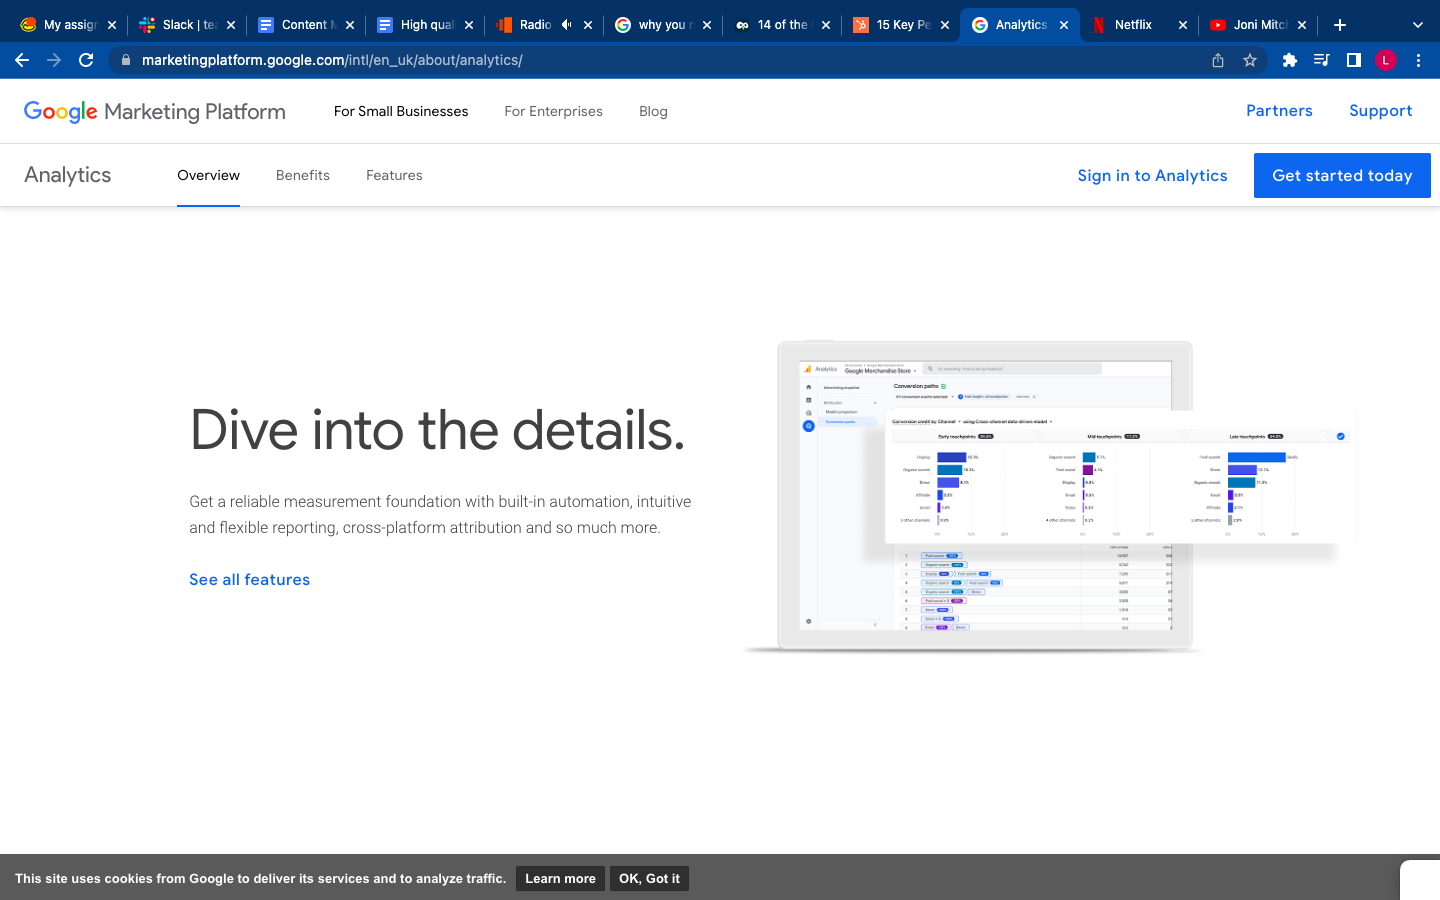Click the lock icon in address bar
This screenshot has width=1440, height=900.
coord(126,60)
